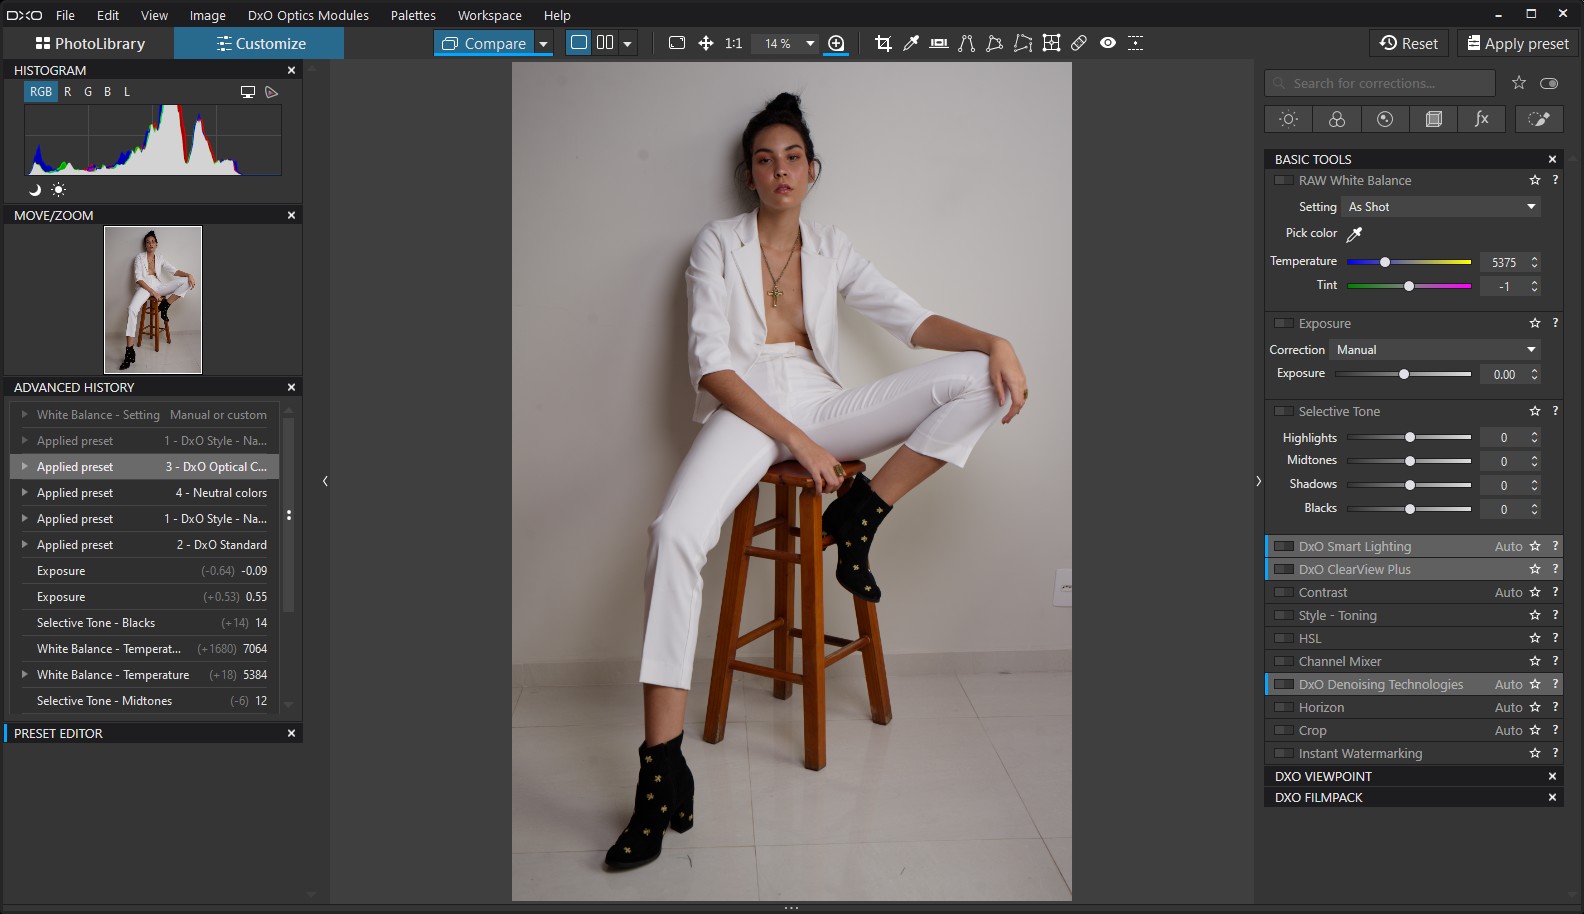Image resolution: width=1584 pixels, height=914 pixels.
Task: Click the Temperature slider handle
Action: tap(1385, 262)
